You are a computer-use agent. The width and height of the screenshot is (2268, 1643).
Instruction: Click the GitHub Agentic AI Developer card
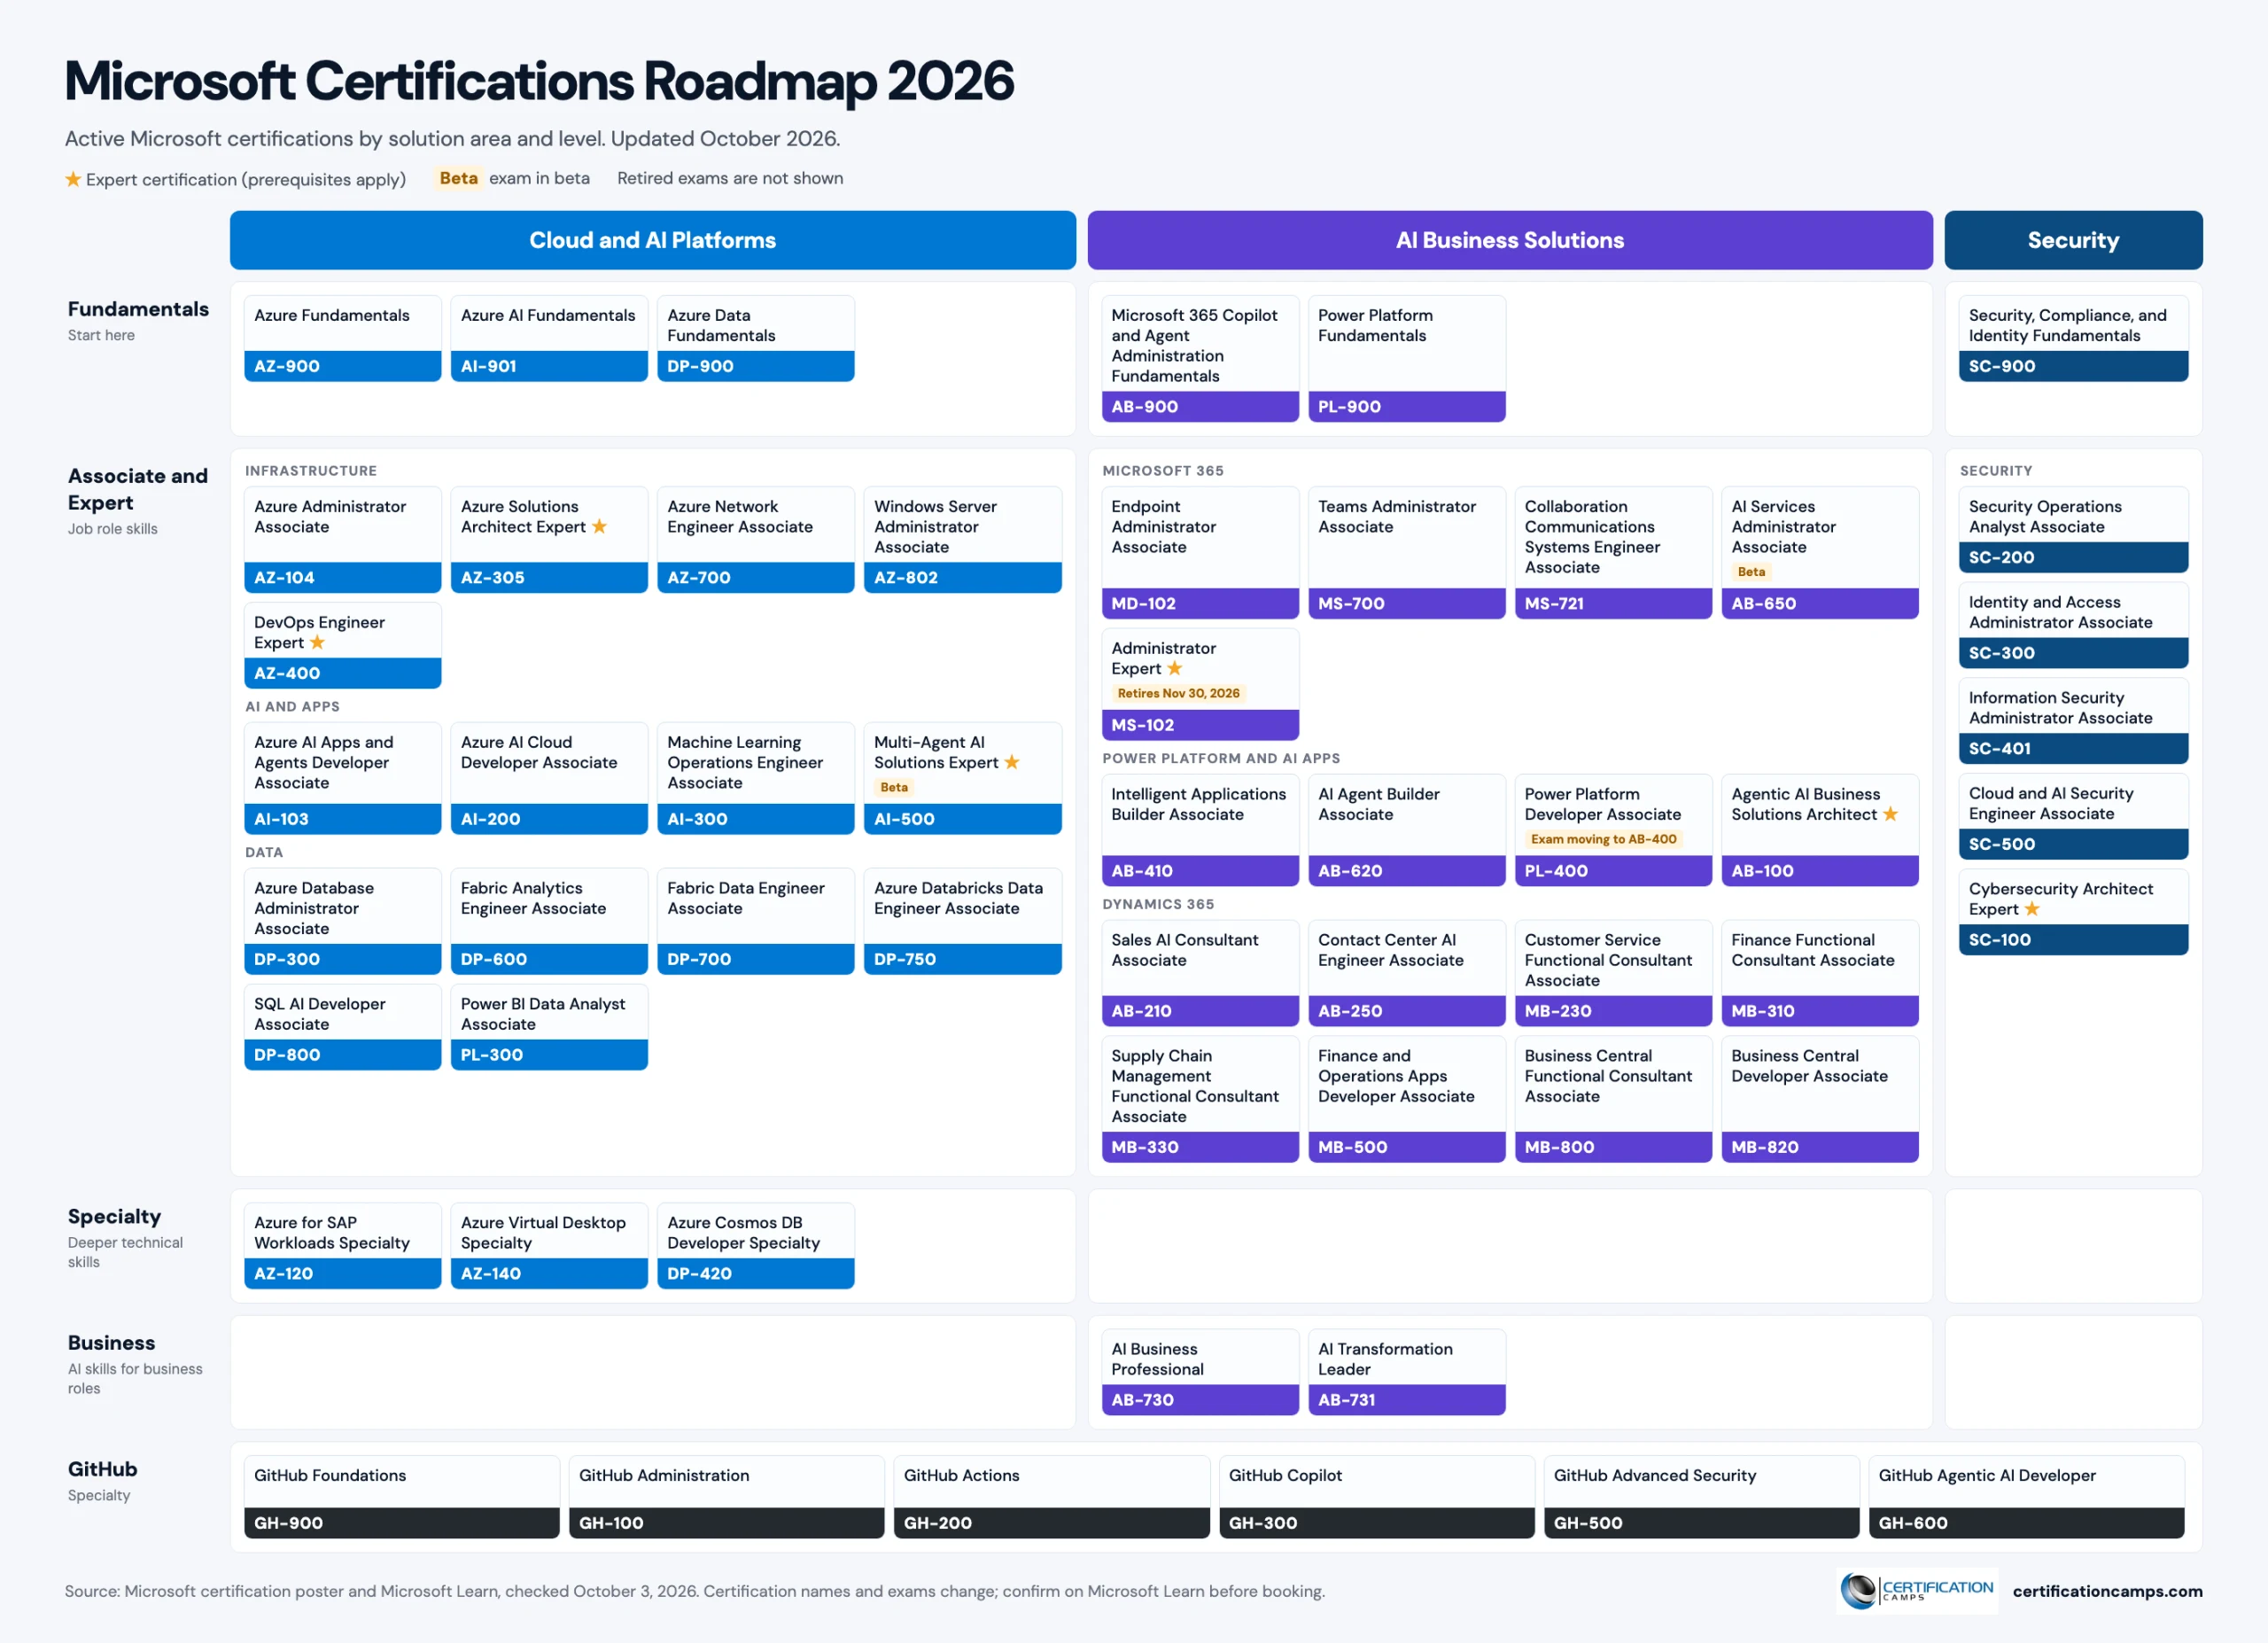tap(2026, 1497)
